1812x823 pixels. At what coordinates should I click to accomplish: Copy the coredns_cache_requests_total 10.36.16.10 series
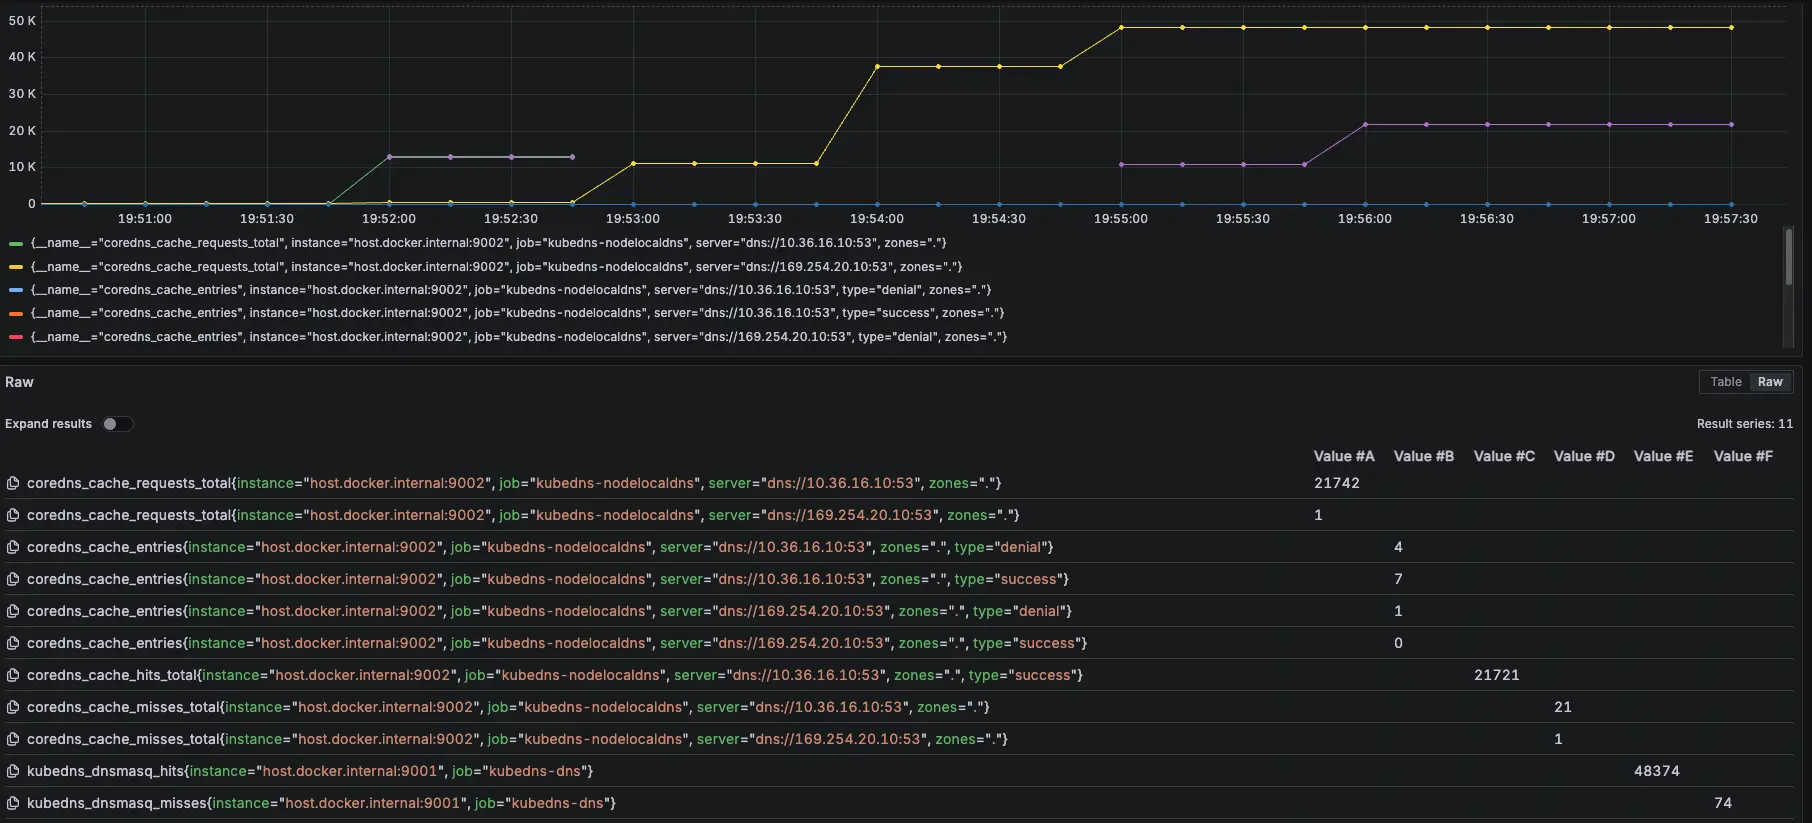[13, 483]
